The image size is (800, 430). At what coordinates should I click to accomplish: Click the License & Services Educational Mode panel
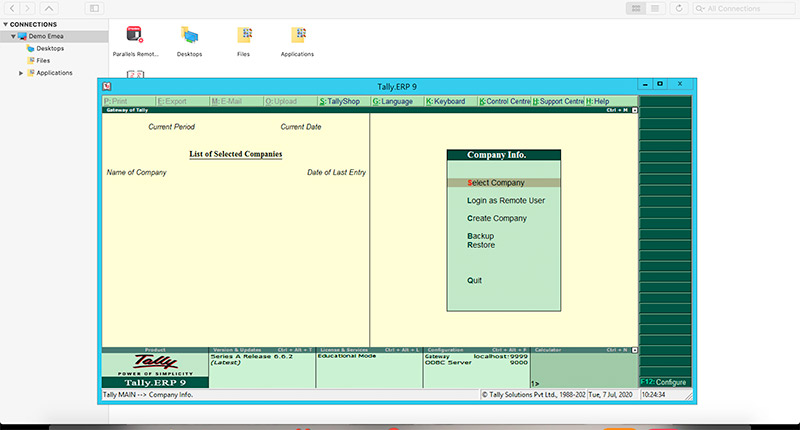click(369, 368)
